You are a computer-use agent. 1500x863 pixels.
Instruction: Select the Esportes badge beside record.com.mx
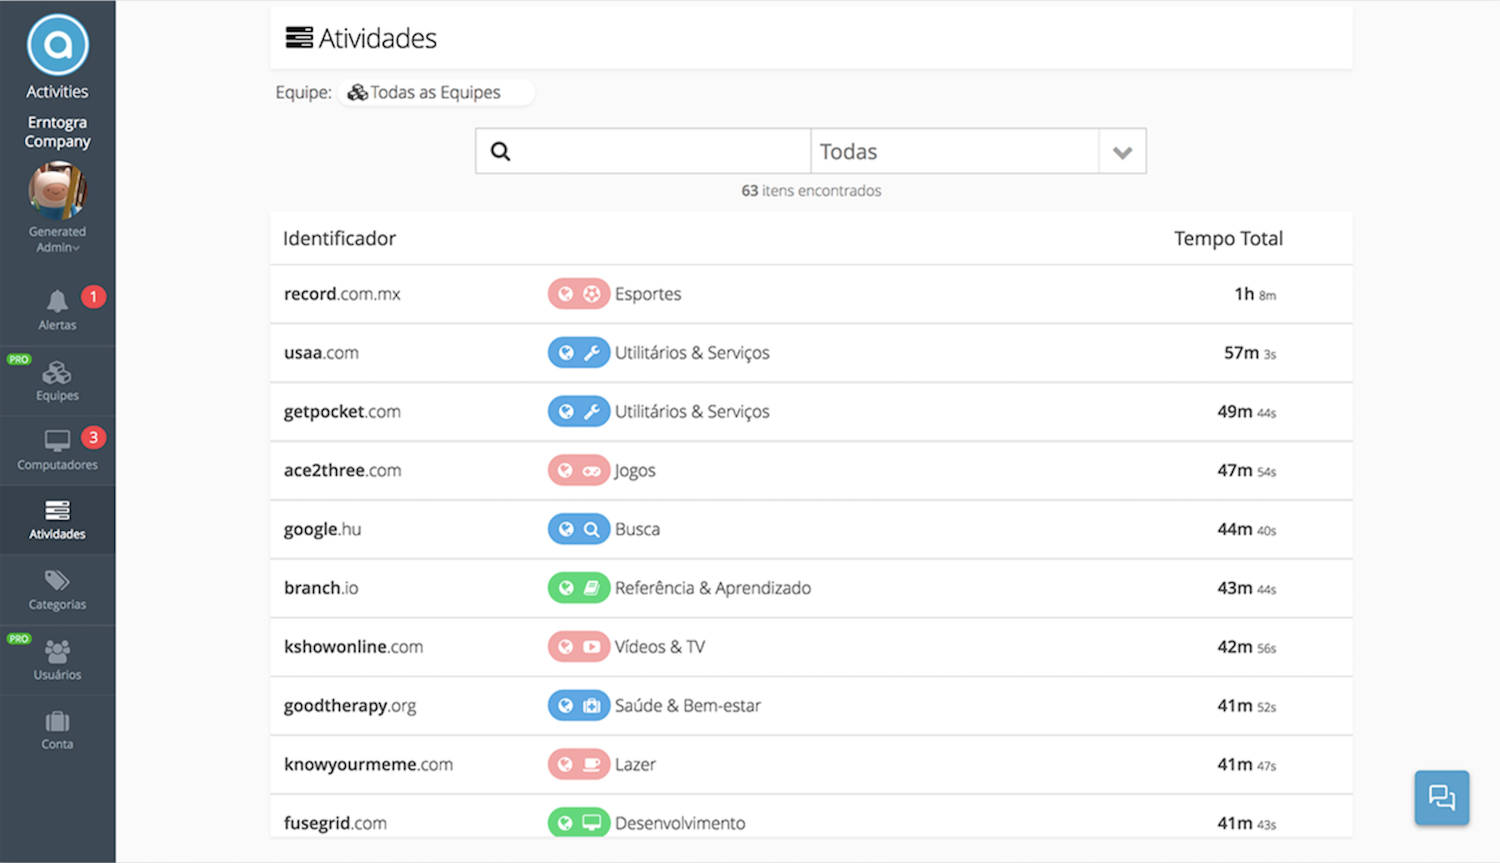point(579,293)
